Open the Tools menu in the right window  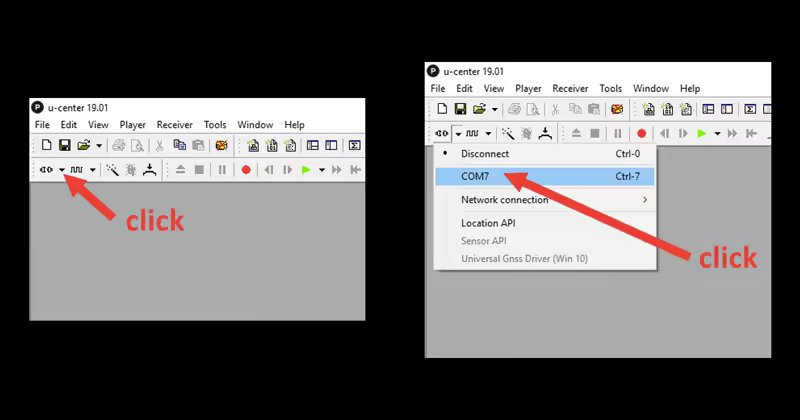tap(610, 88)
